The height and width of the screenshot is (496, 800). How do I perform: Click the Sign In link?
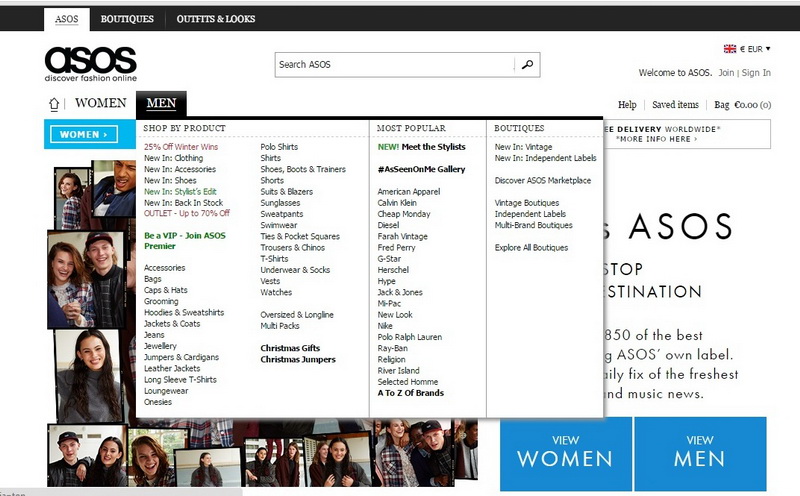point(756,73)
